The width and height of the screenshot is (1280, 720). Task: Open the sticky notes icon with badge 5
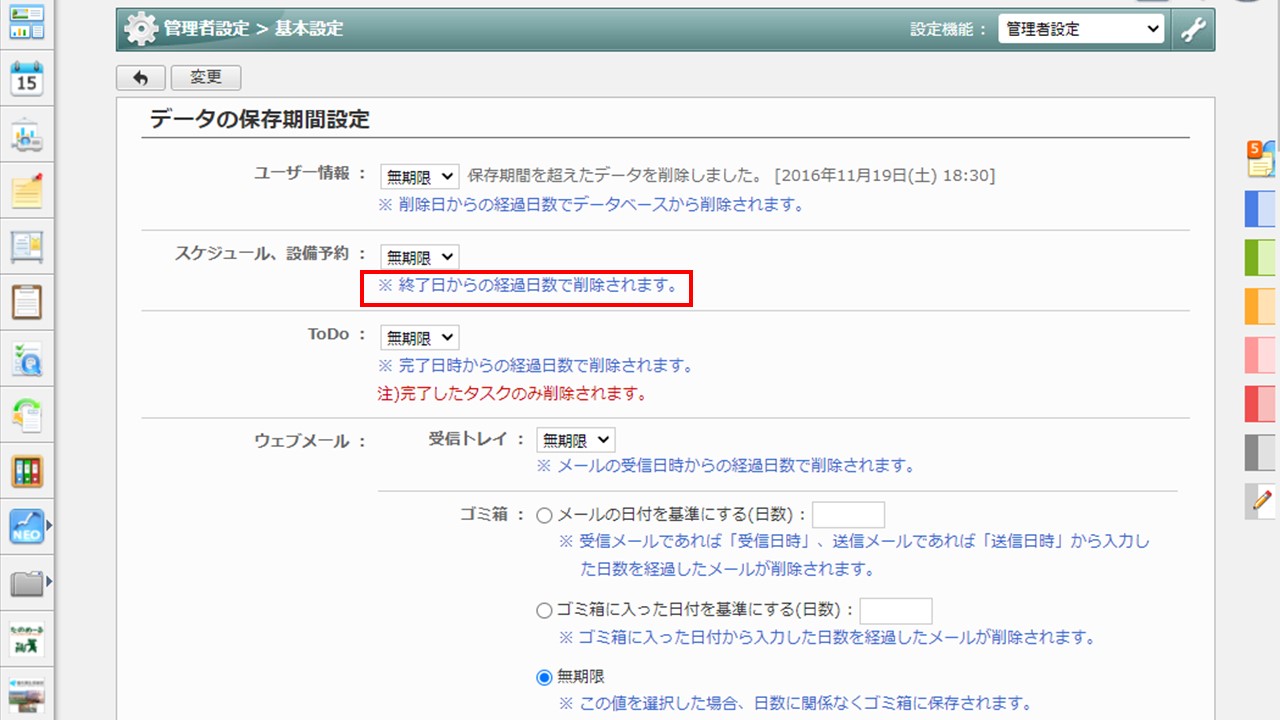pyautogui.click(x=1261, y=159)
